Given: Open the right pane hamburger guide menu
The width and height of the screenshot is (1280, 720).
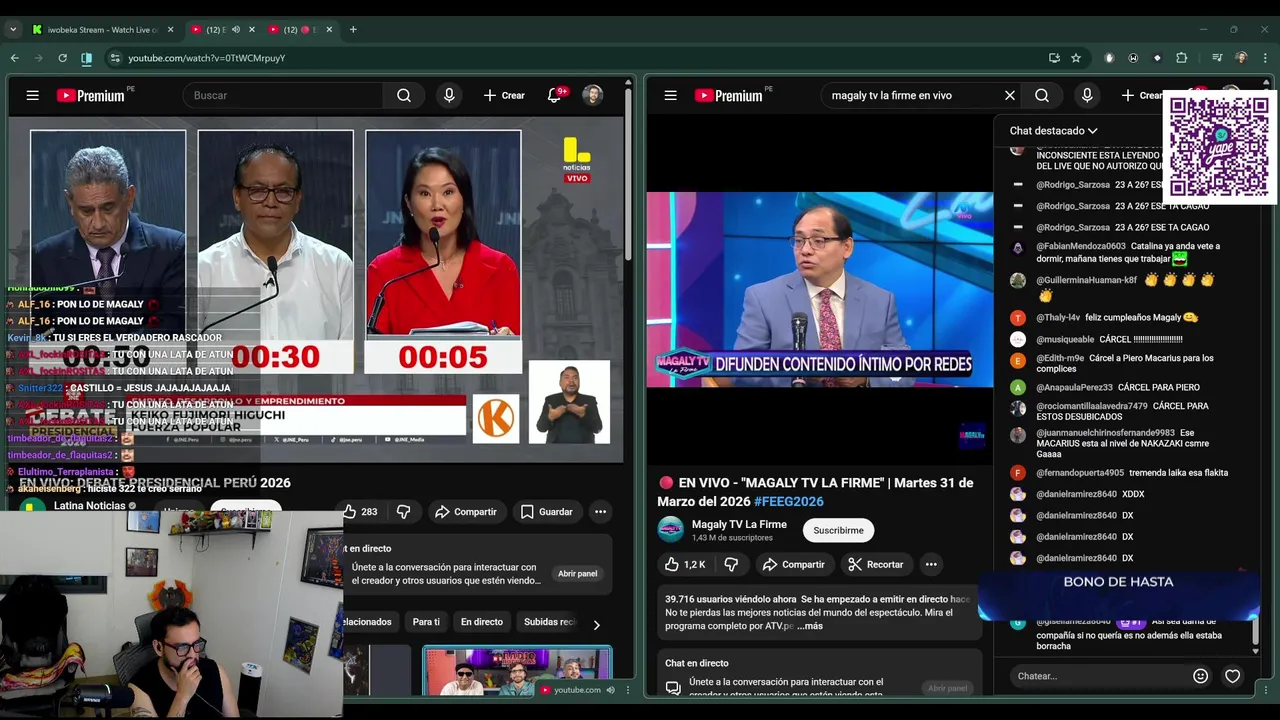Looking at the screenshot, I should [x=670, y=95].
